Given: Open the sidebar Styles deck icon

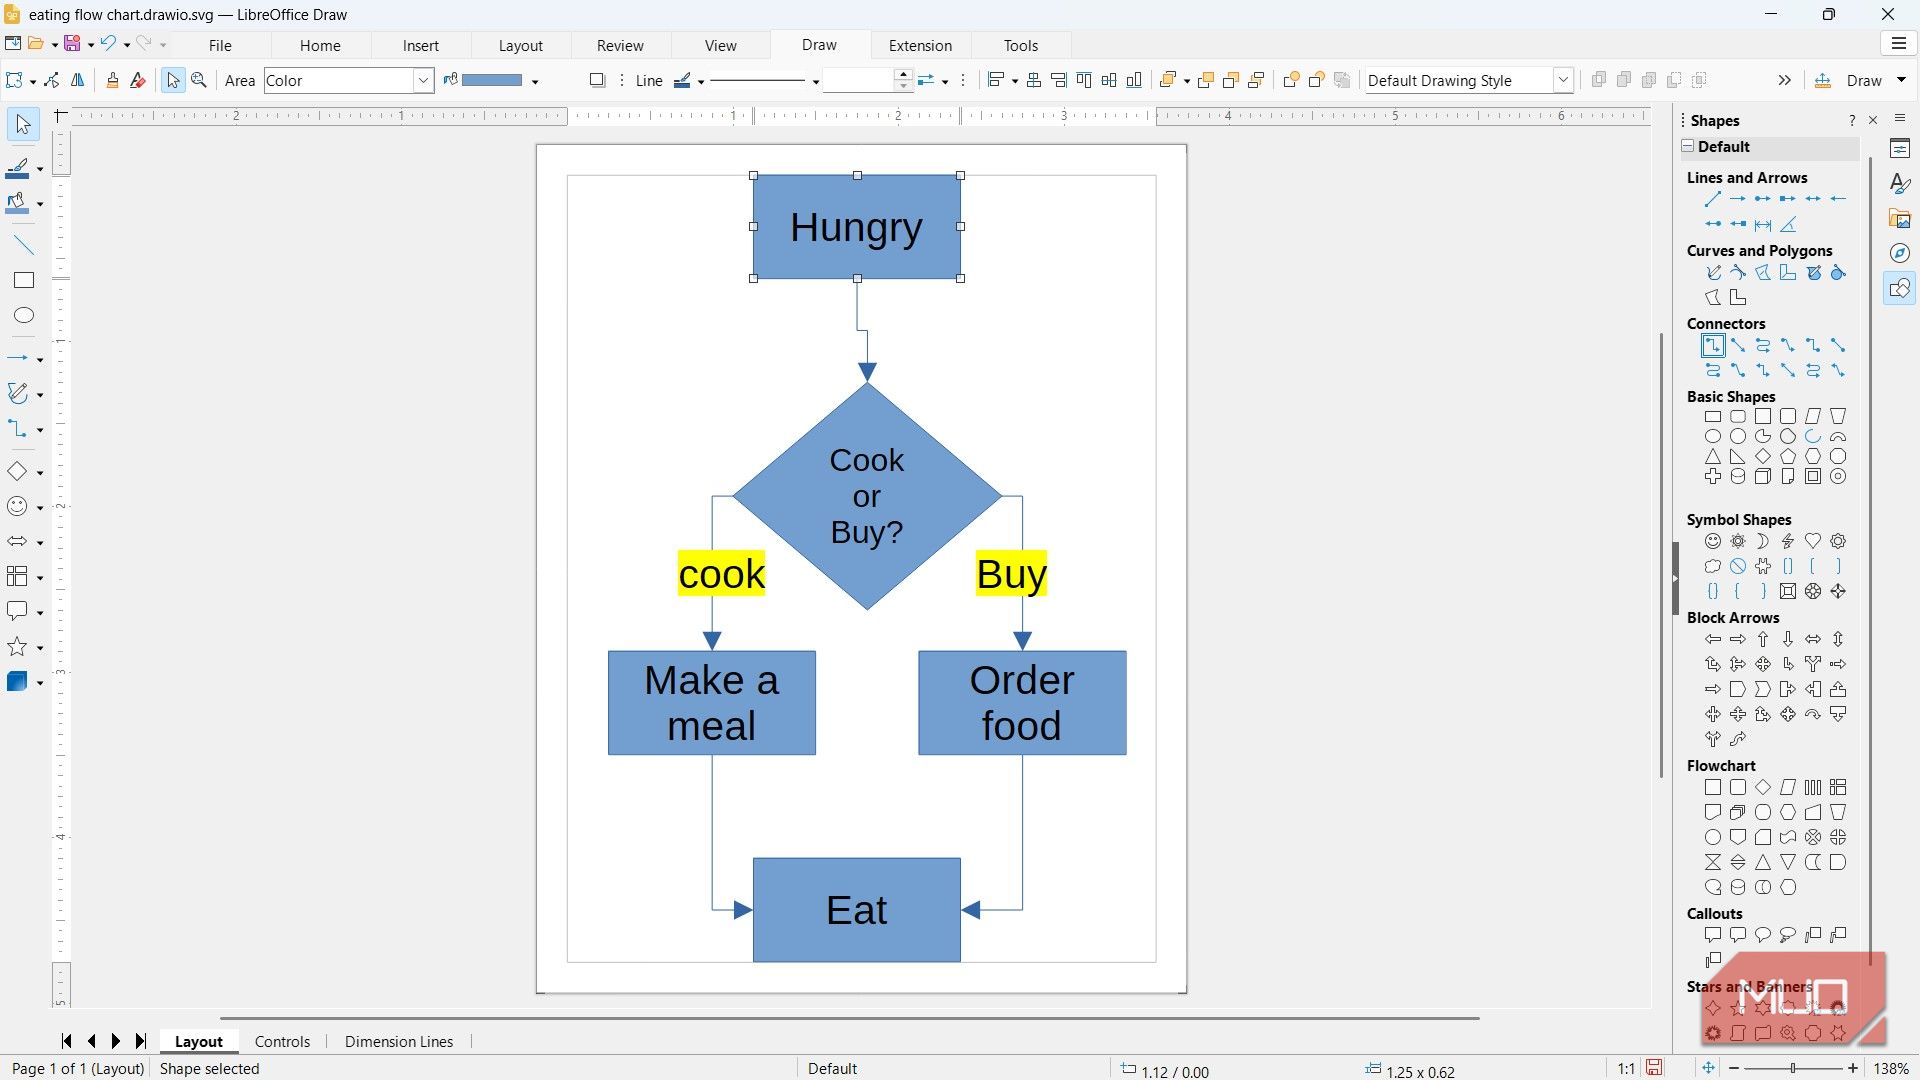Looking at the screenshot, I should (x=1900, y=184).
